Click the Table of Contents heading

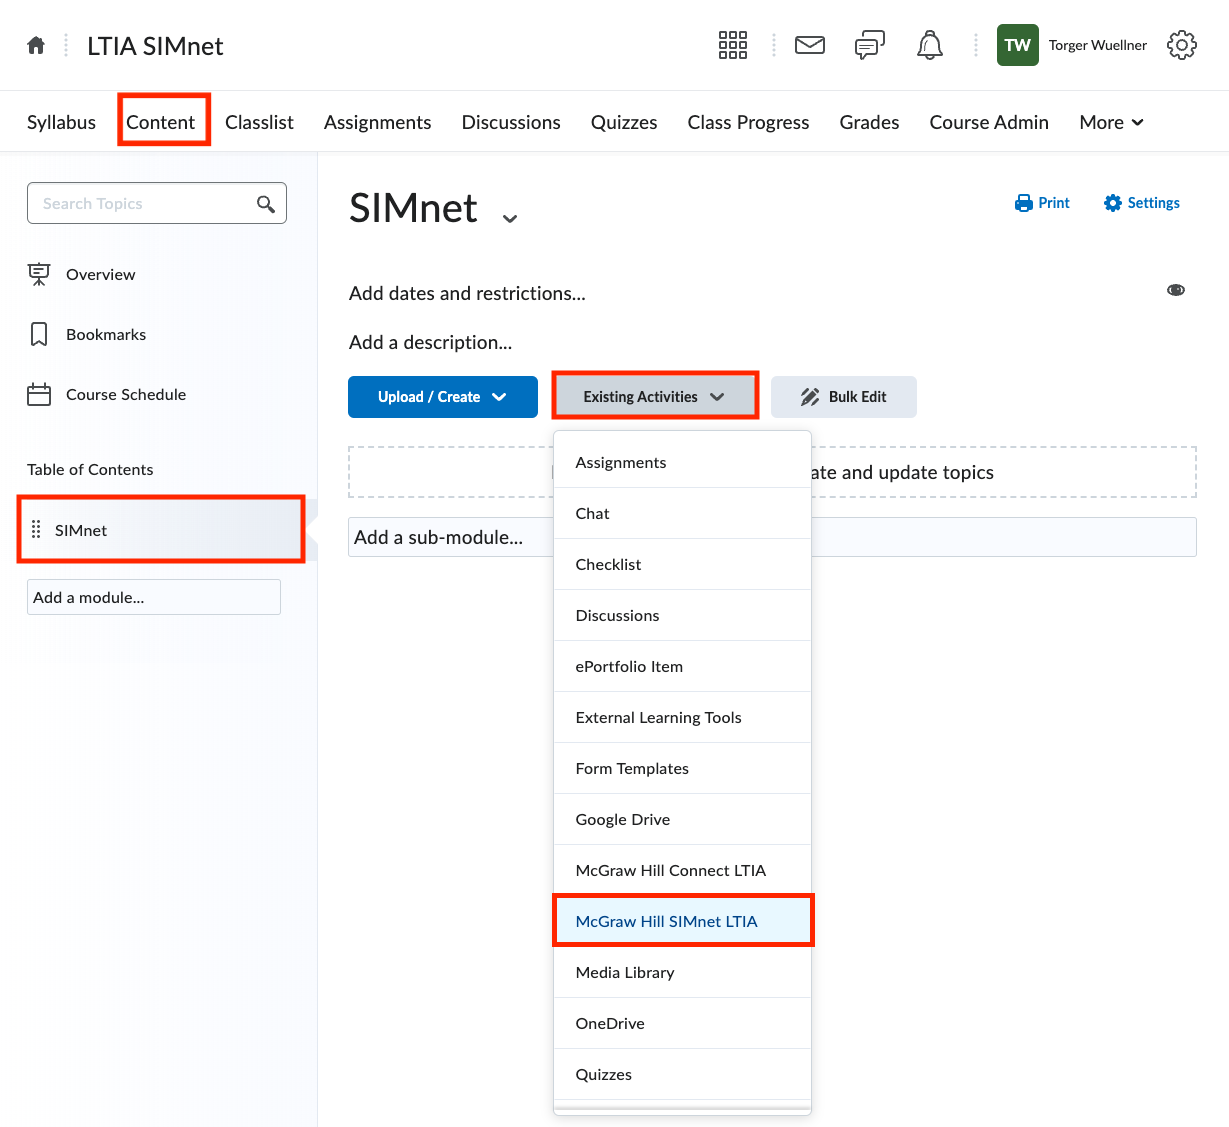(x=90, y=469)
